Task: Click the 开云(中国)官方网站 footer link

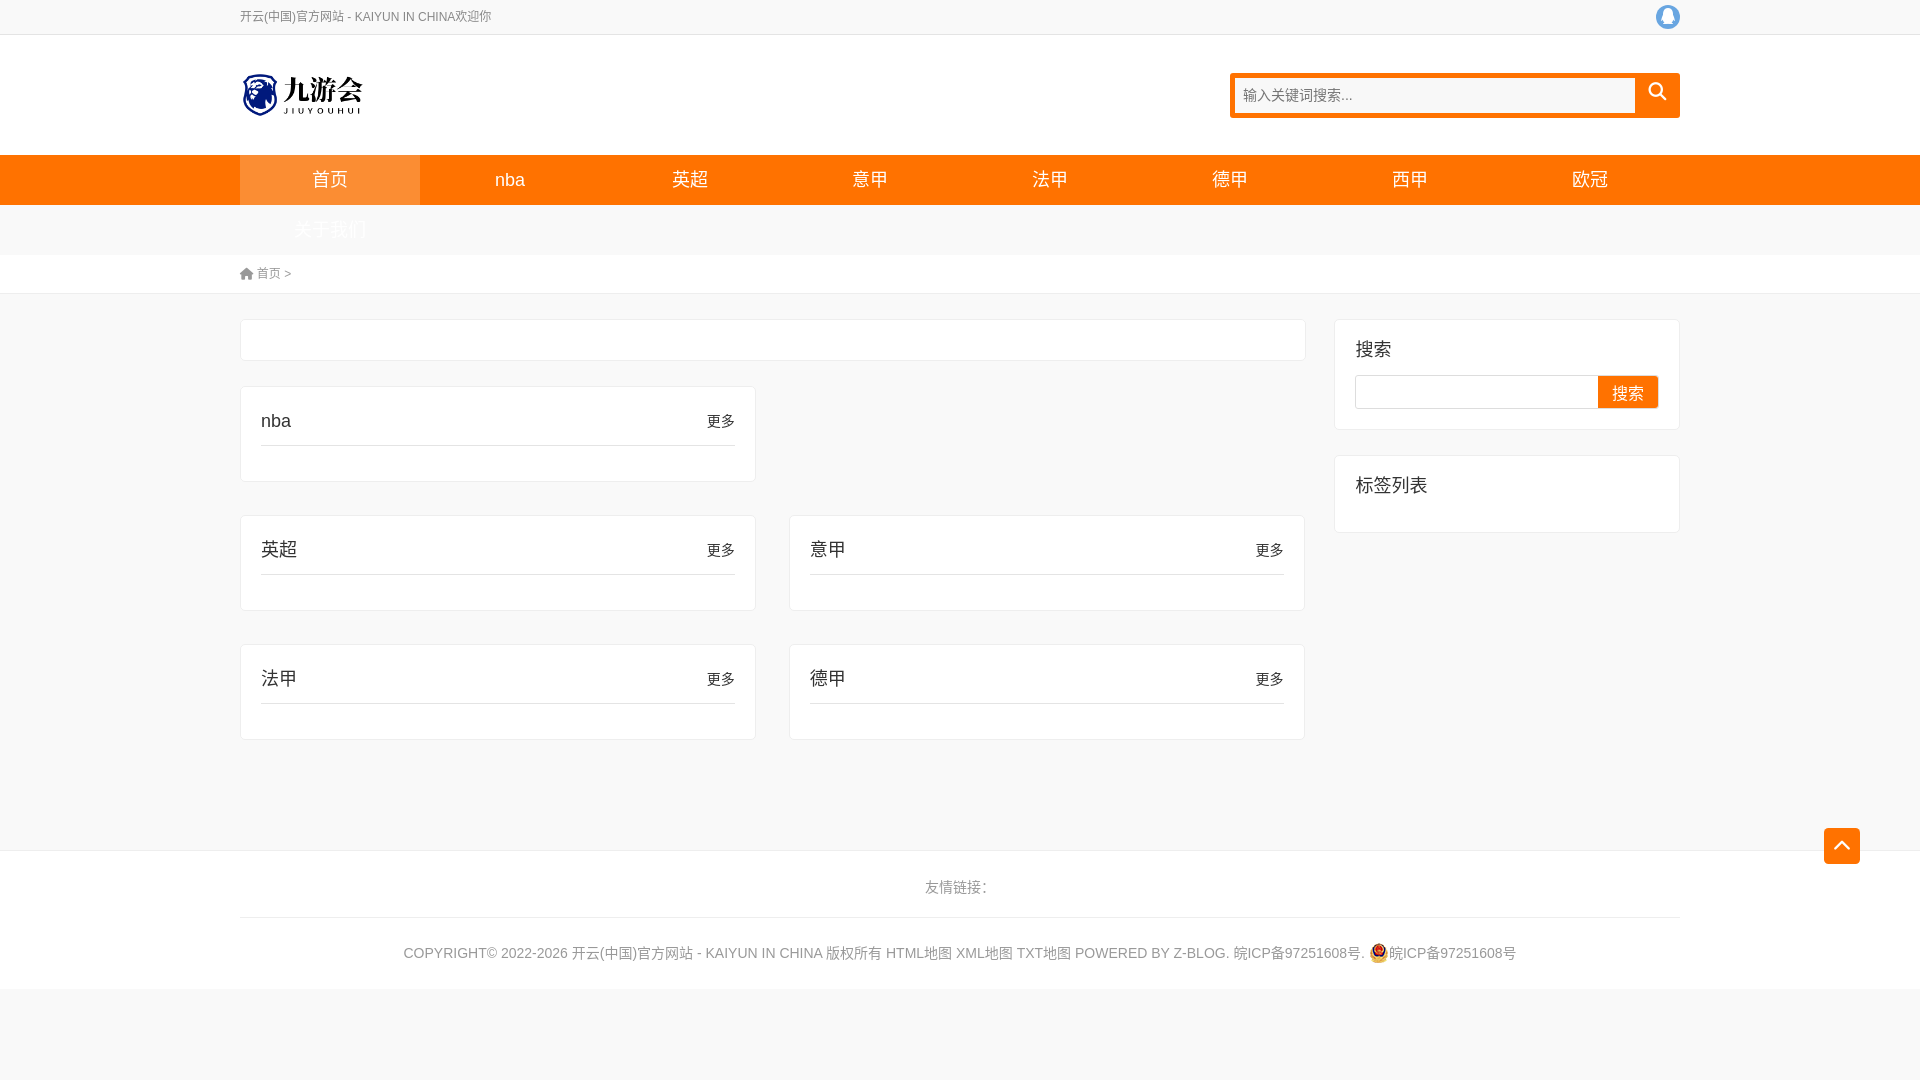Action: (696, 954)
